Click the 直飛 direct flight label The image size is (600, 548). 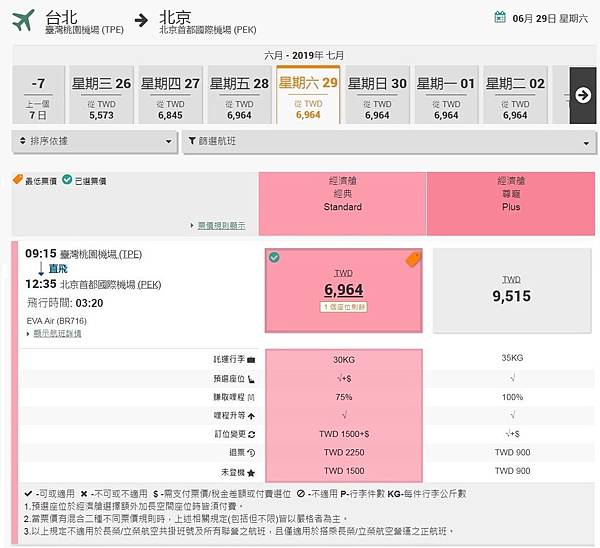pos(58,269)
